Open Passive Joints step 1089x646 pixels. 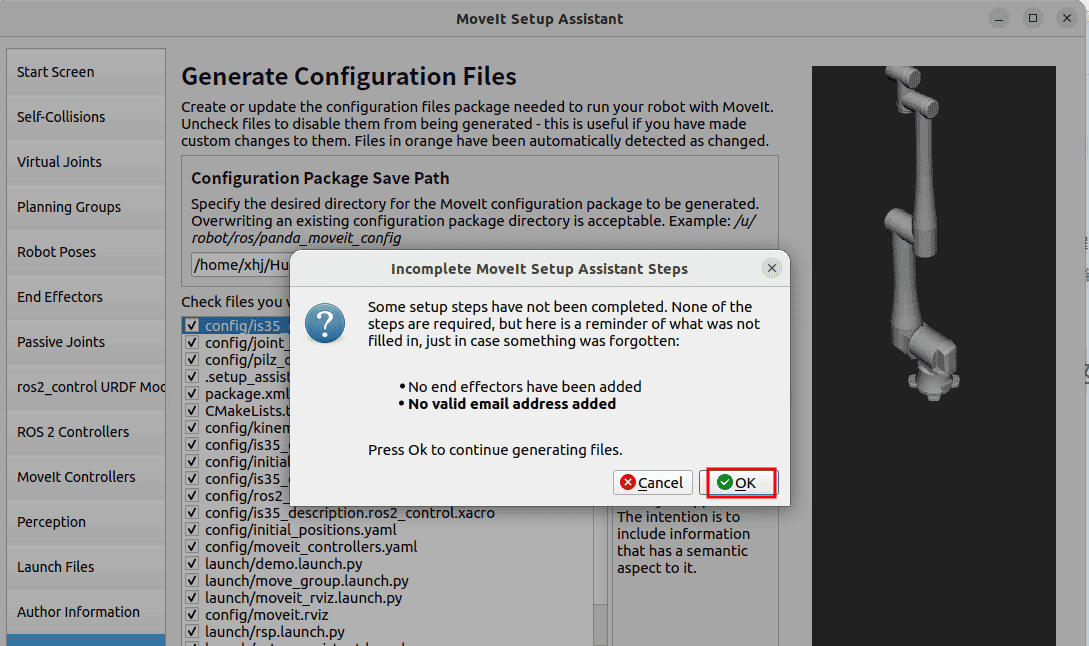pyautogui.click(x=86, y=342)
